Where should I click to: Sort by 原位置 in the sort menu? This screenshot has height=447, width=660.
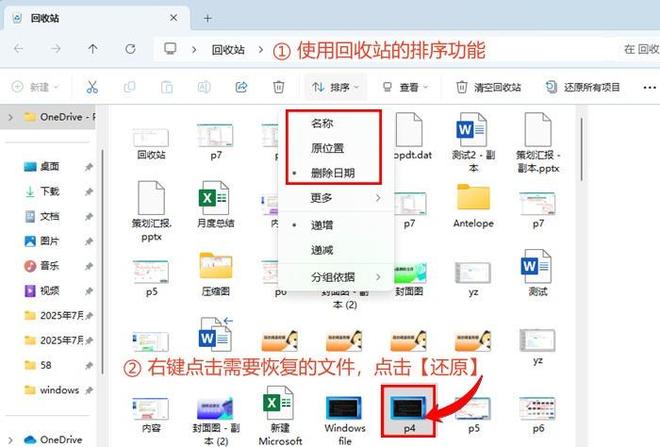(327, 148)
